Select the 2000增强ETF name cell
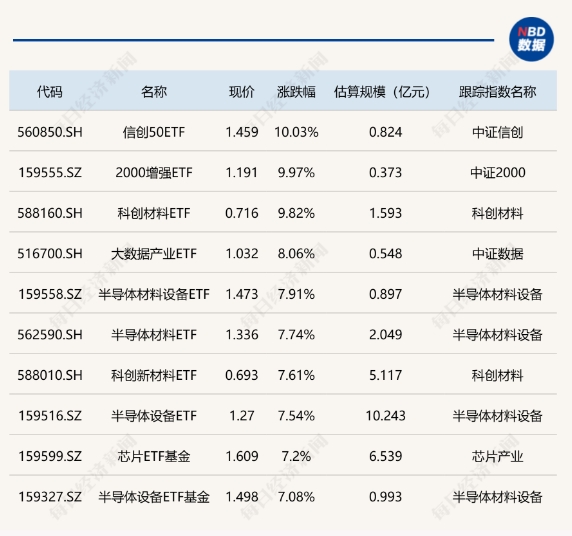Image resolution: width=572 pixels, height=536 pixels. (x=154, y=173)
